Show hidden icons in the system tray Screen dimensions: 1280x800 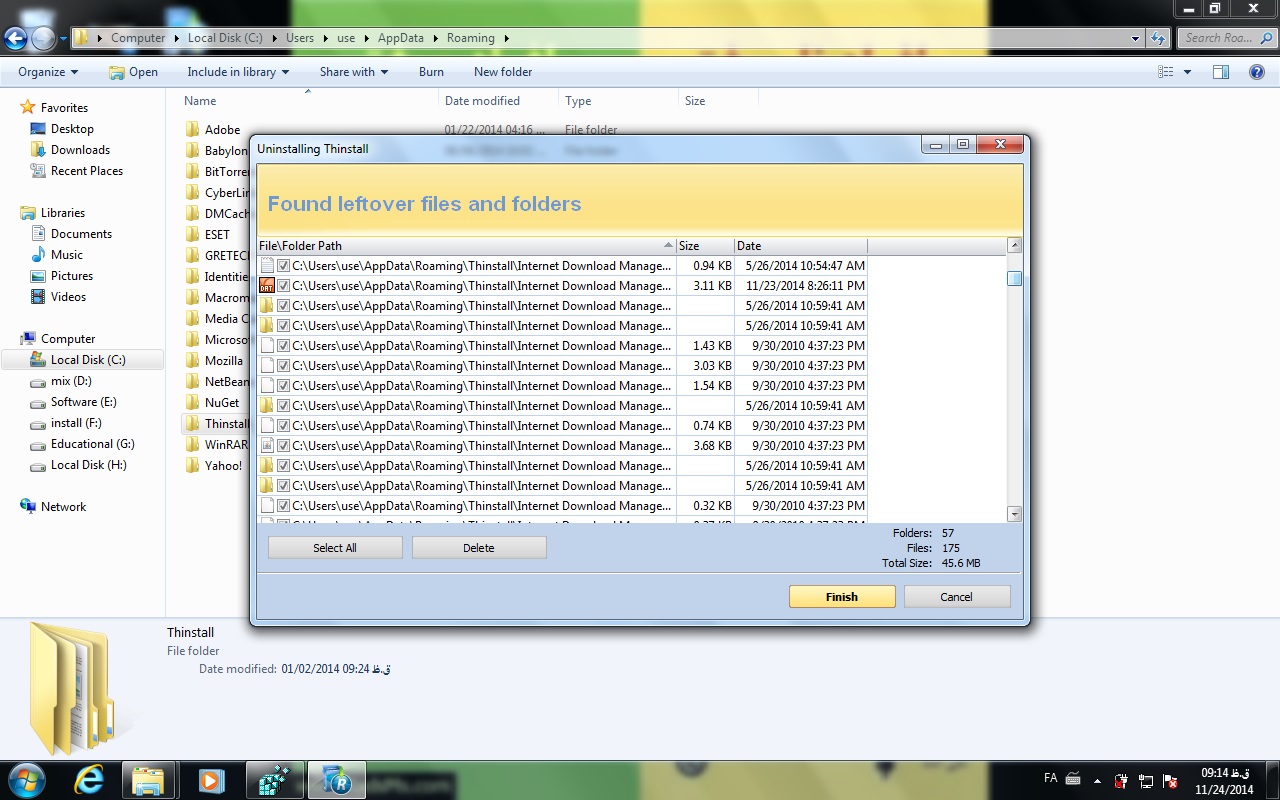click(1099, 780)
